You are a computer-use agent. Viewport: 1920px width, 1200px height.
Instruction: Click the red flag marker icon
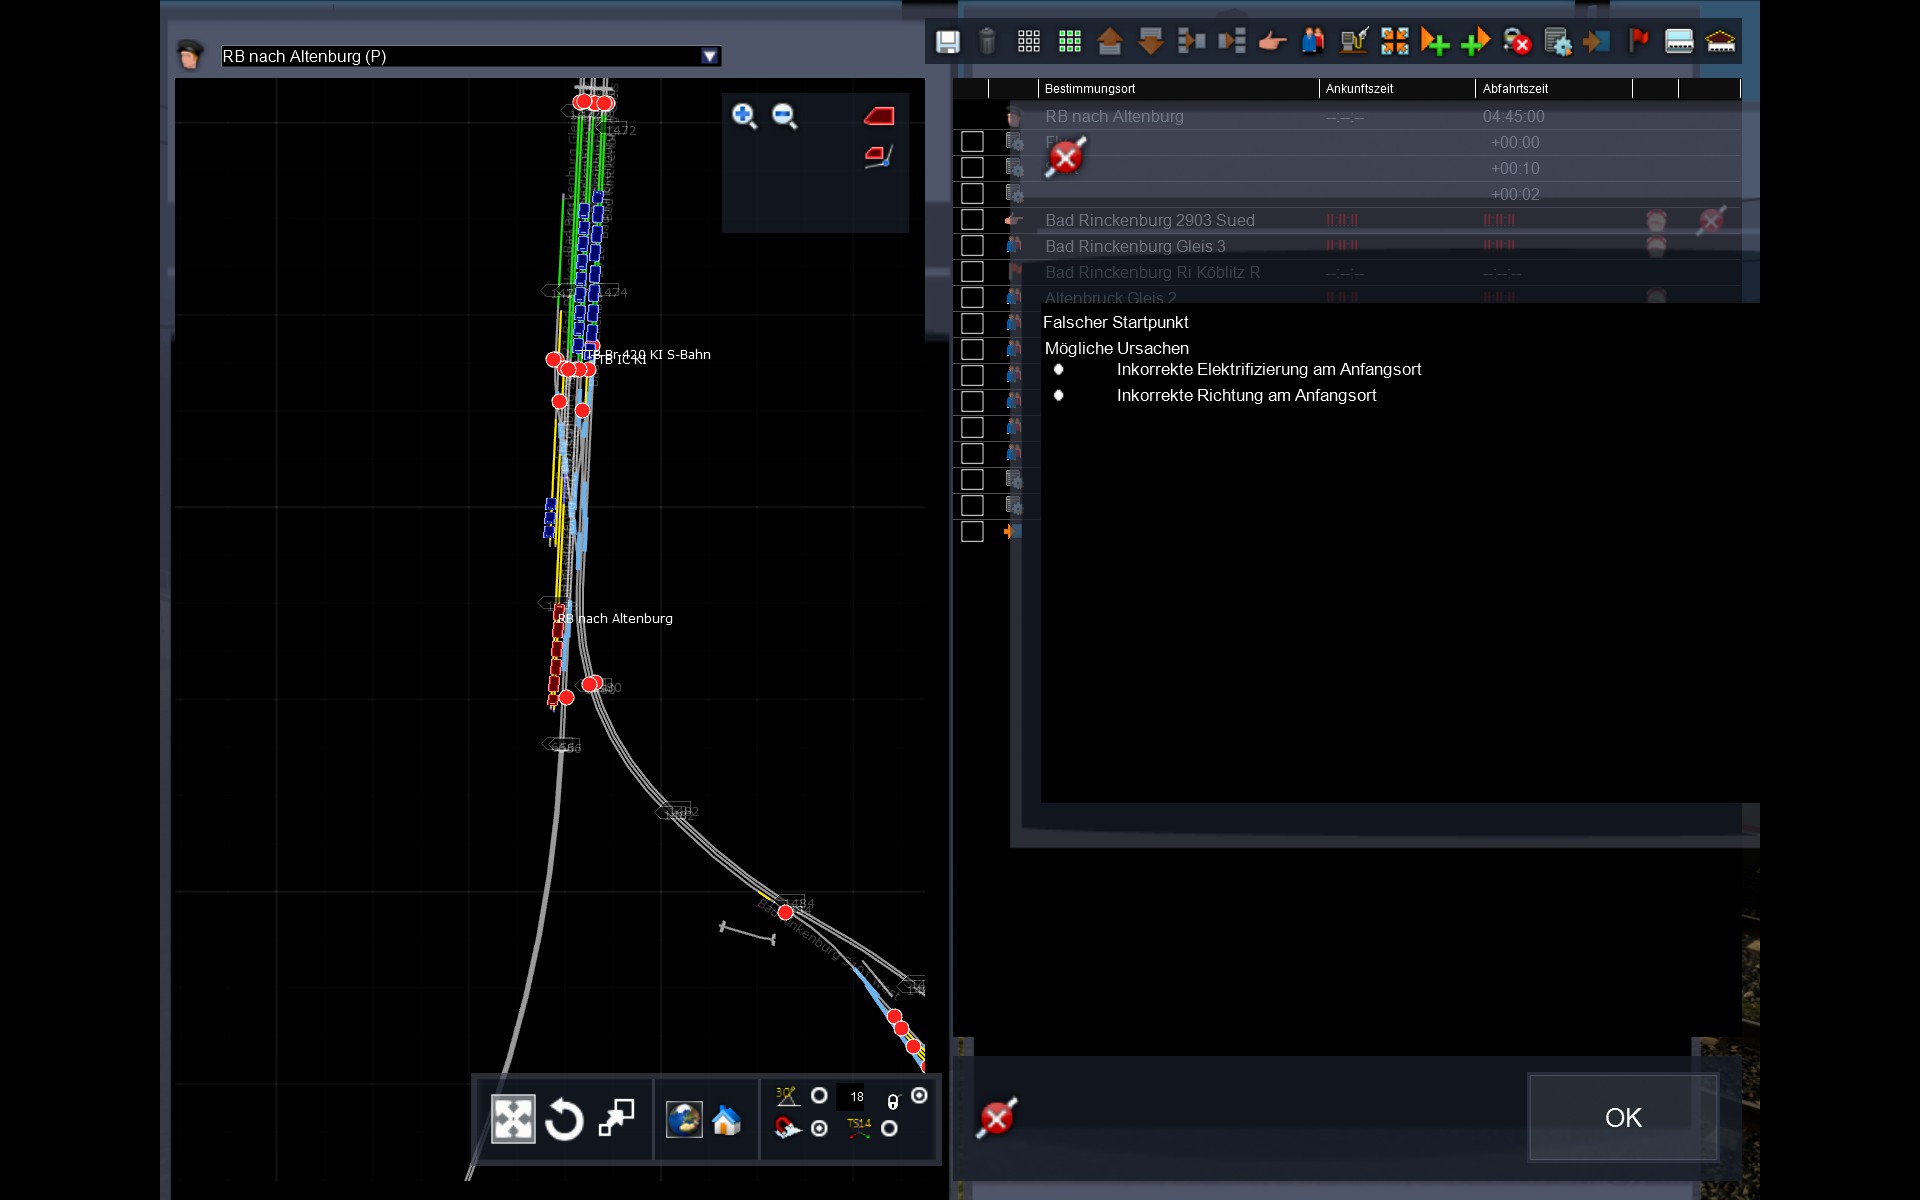(x=1638, y=41)
